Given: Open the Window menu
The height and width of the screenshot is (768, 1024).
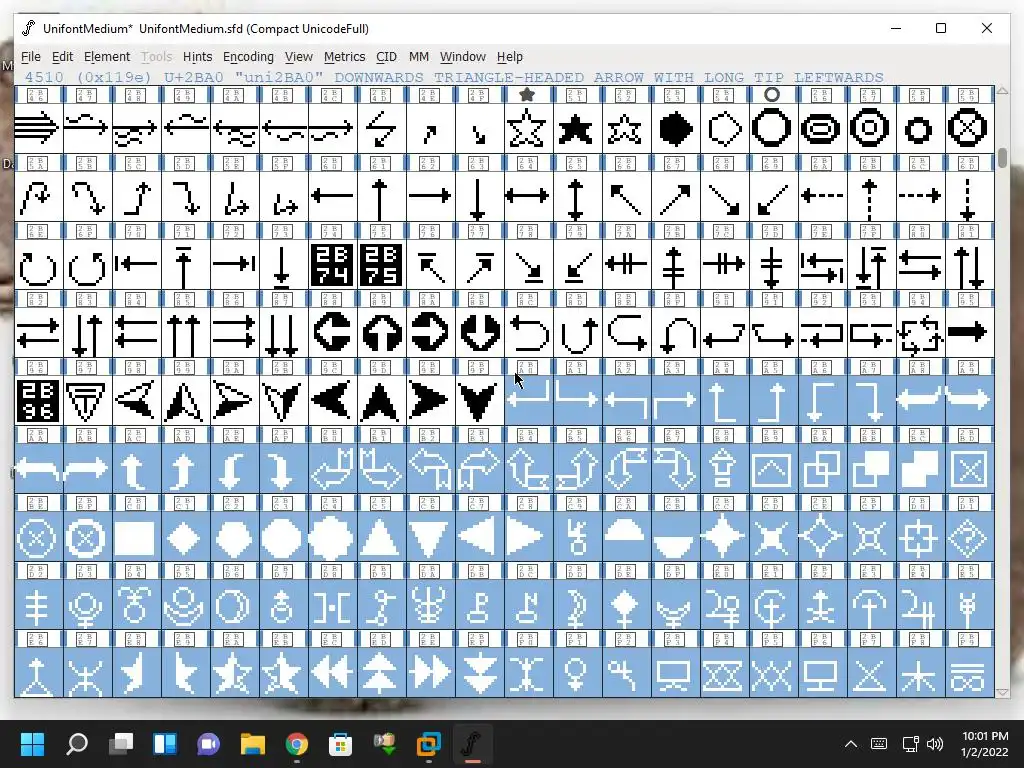Looking at the screenshot, I should point(462,57).
